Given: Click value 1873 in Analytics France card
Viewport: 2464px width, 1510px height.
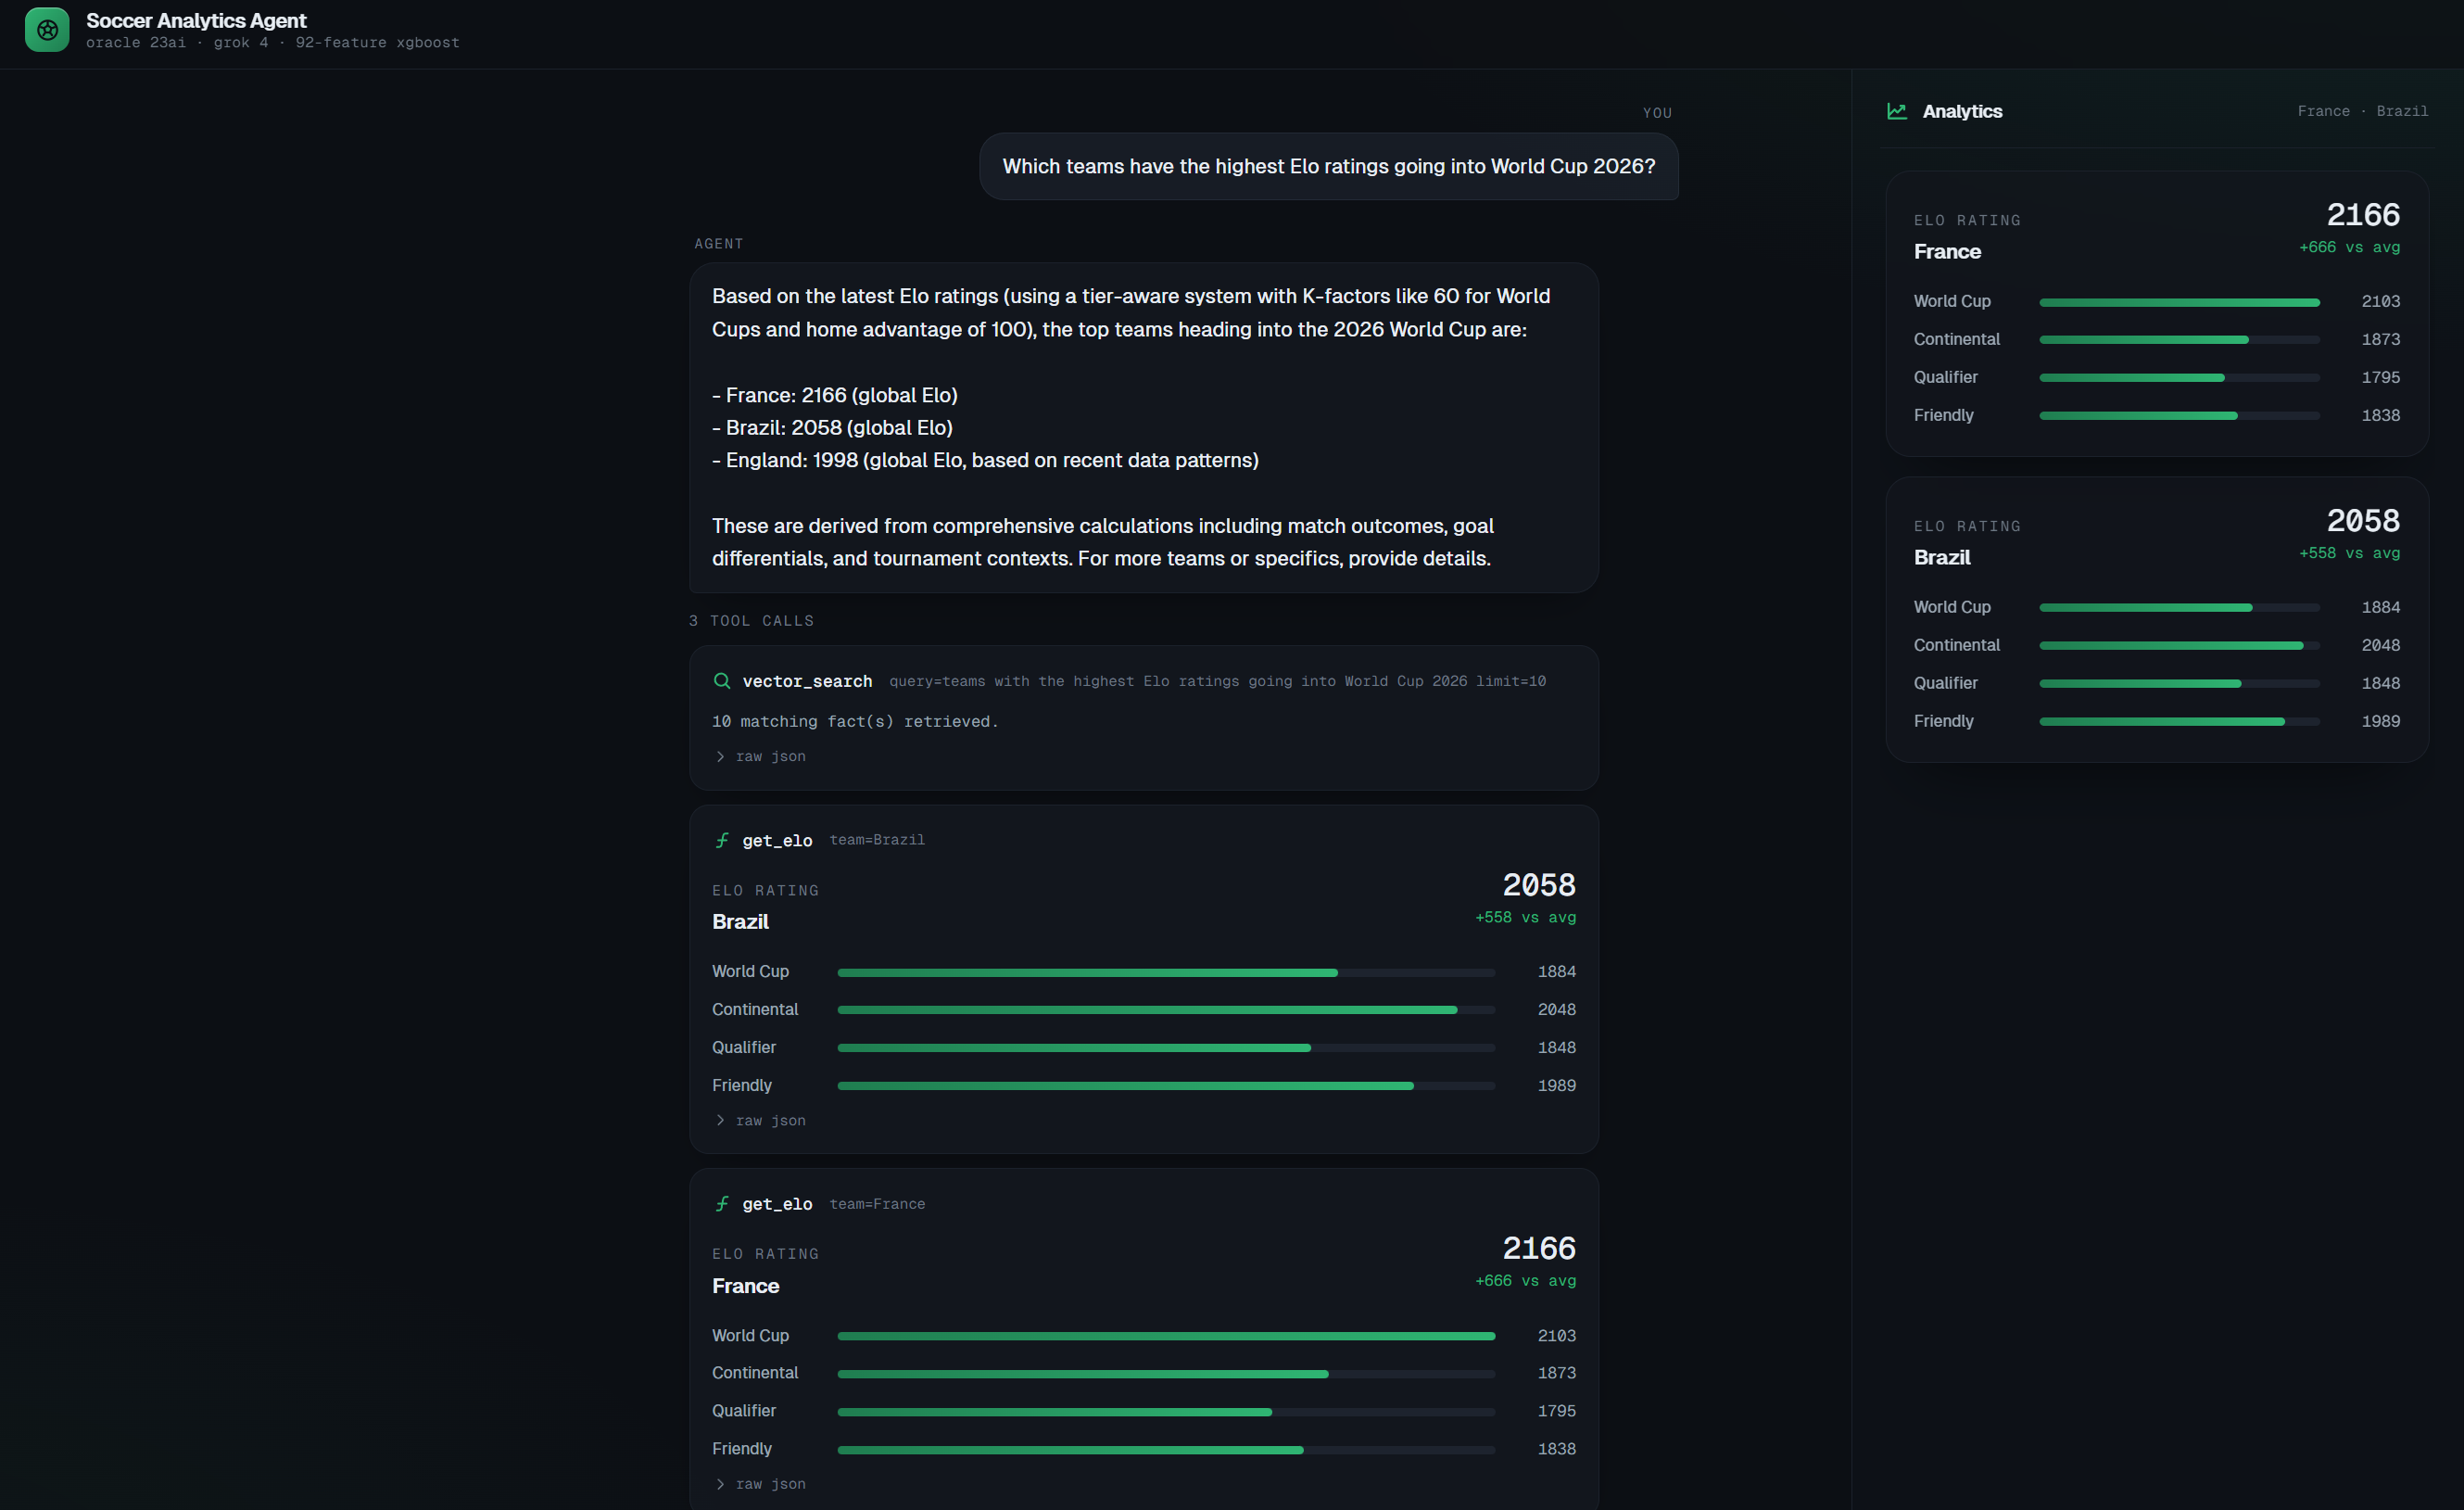Looking at the screenshot, I should click(x=2380, y=339).
